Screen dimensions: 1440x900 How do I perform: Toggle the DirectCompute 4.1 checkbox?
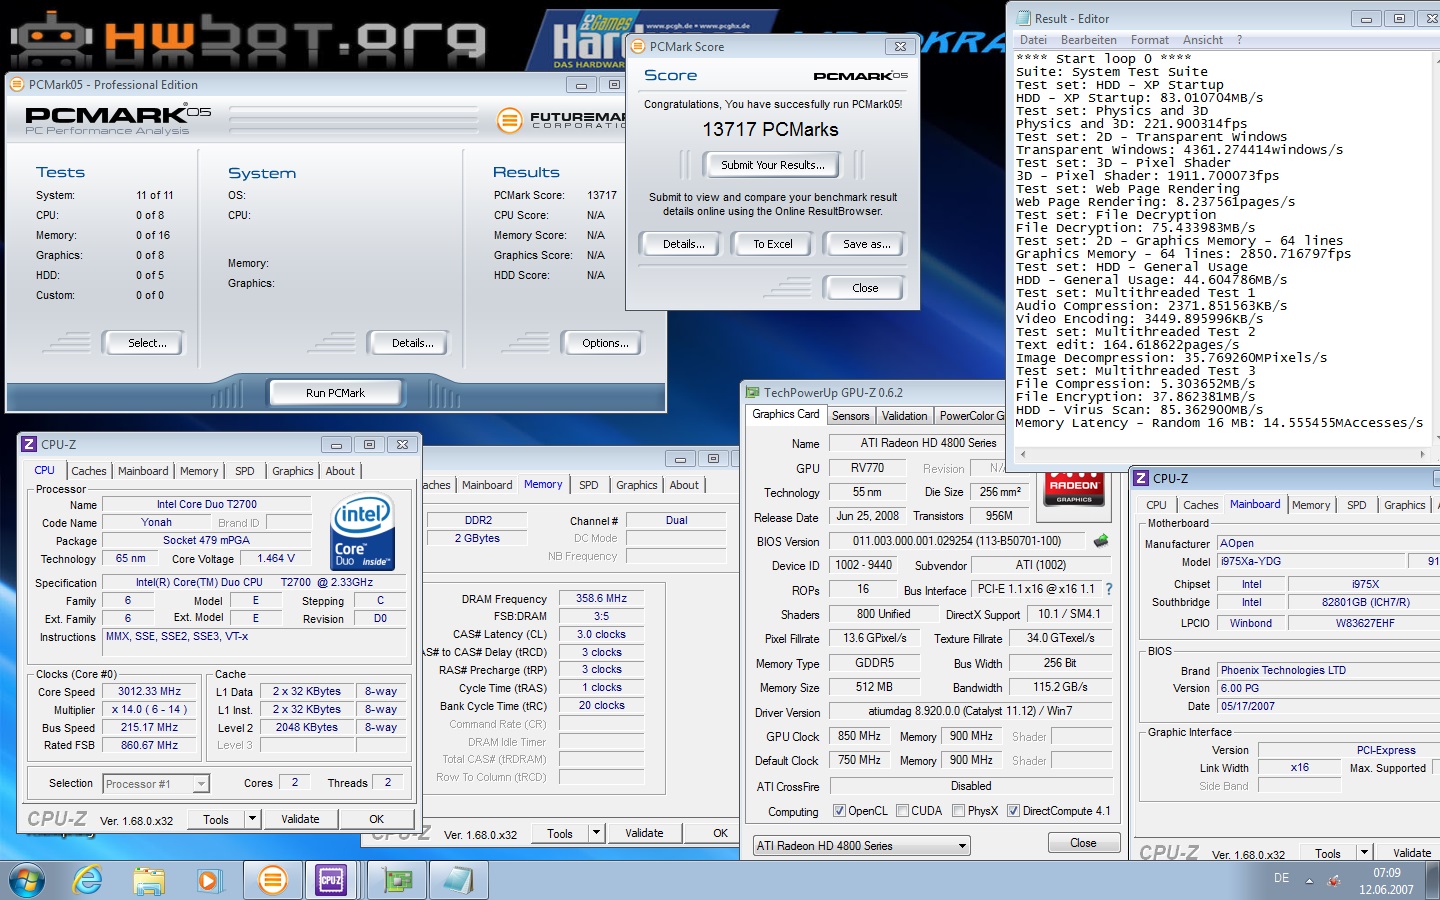click(x=1013, y=811)
